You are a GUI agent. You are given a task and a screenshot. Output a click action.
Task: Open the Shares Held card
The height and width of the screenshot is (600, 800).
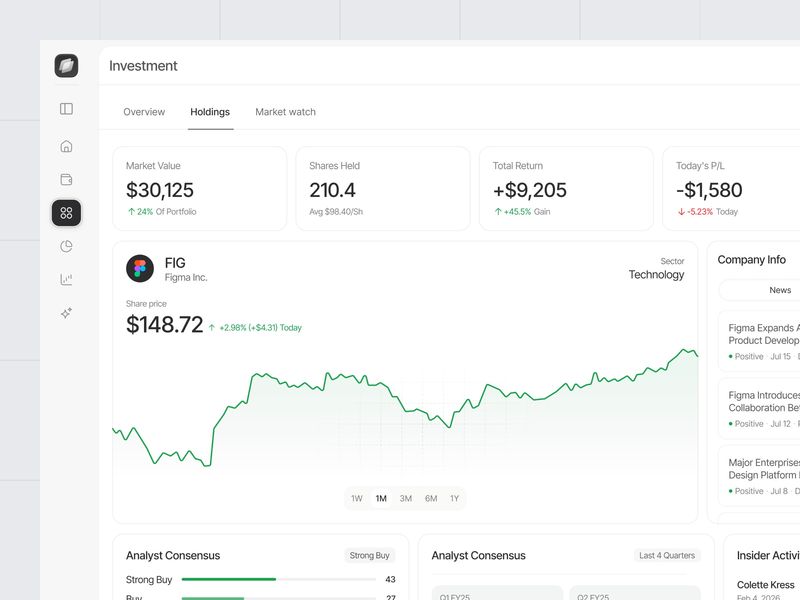click(x=383, y=189)
